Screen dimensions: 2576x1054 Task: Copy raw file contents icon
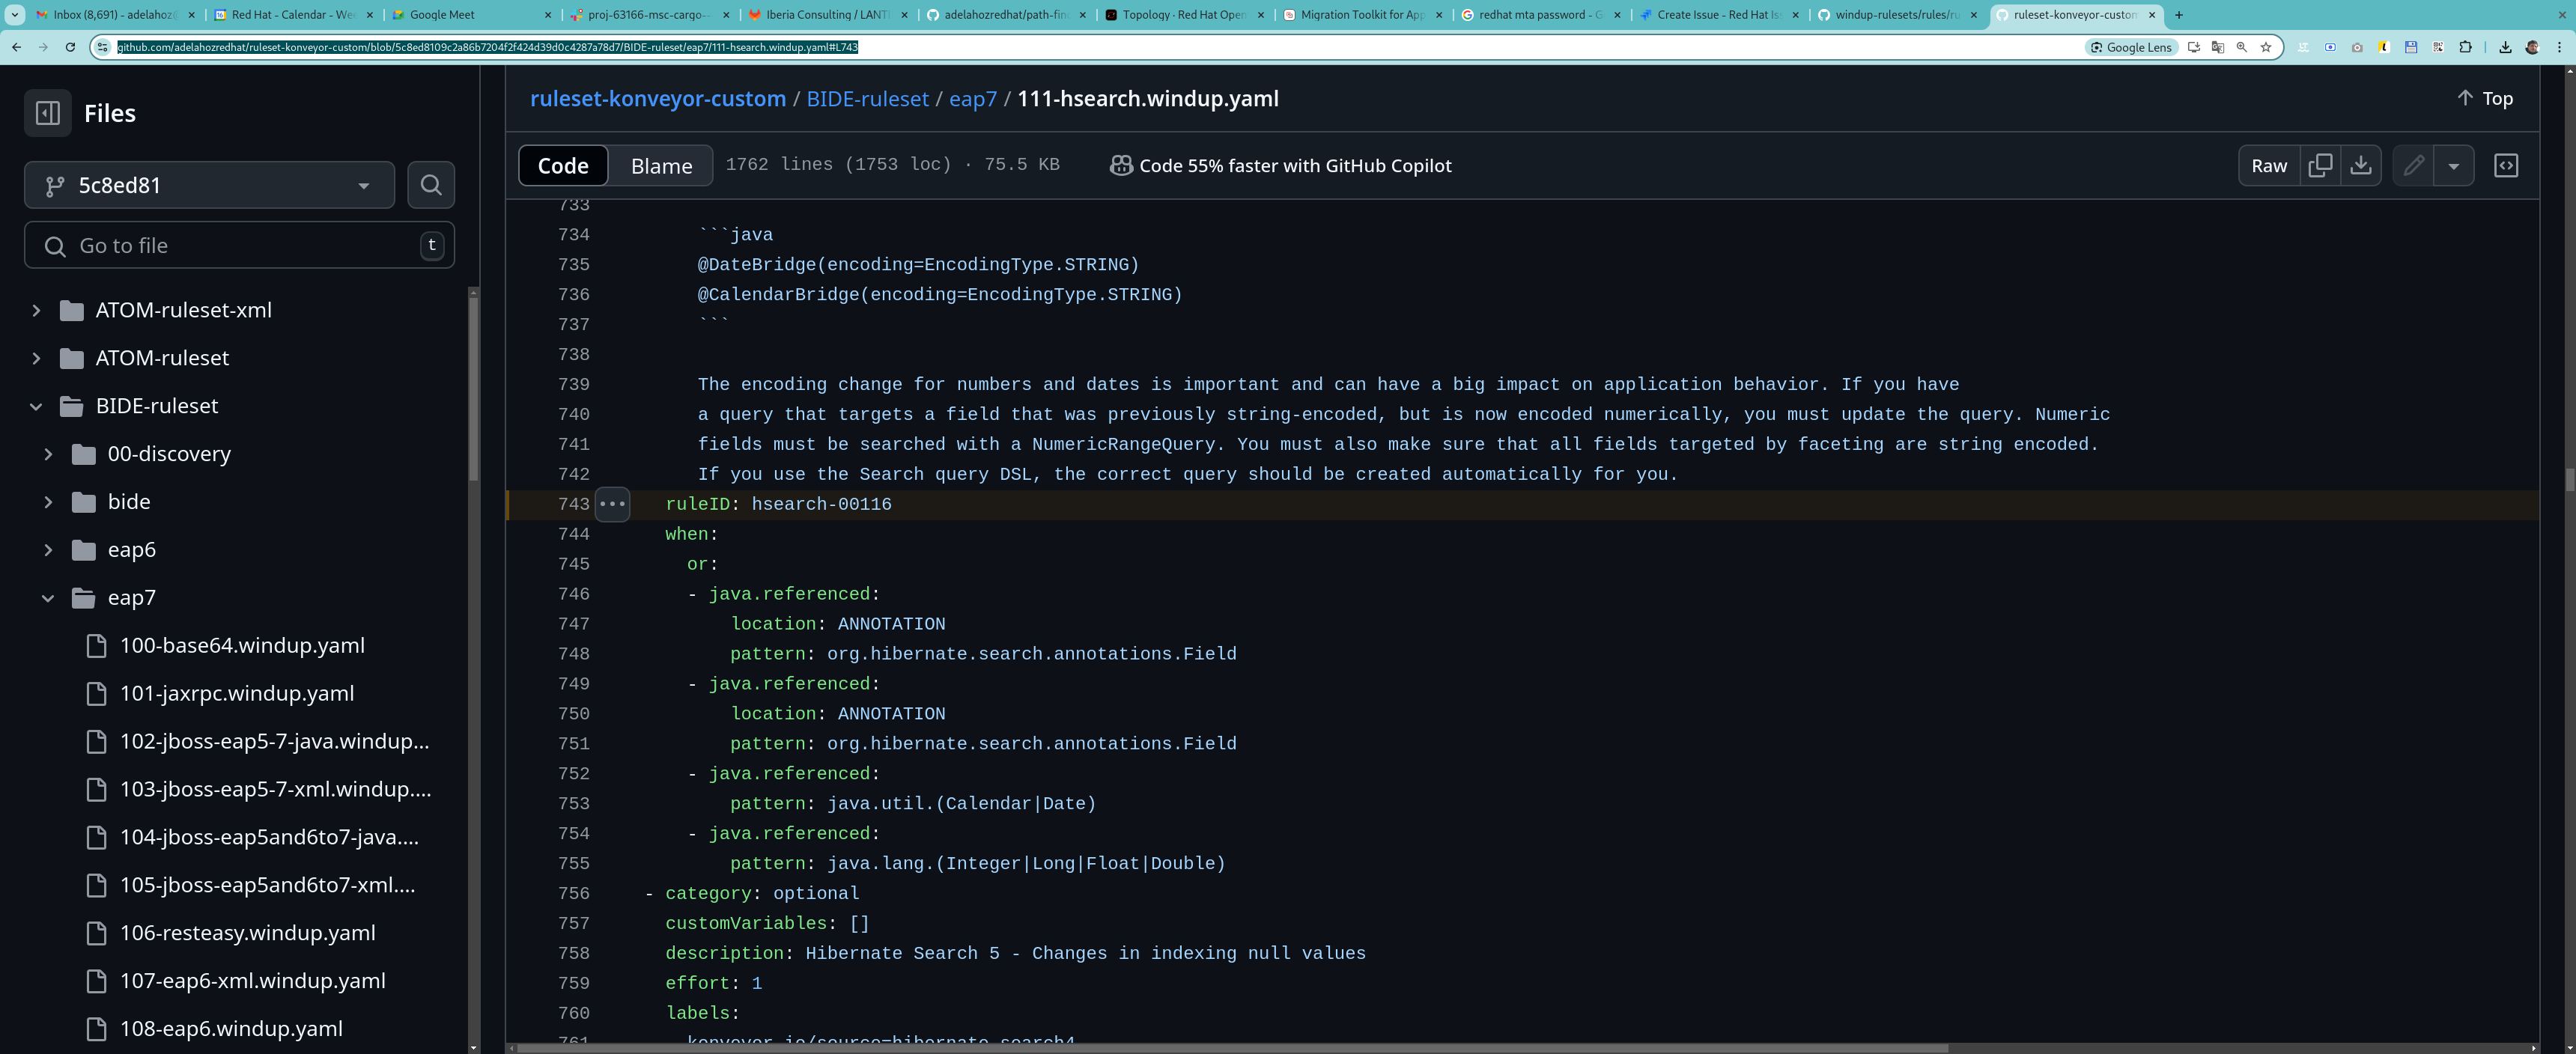tap(2320, 166)
